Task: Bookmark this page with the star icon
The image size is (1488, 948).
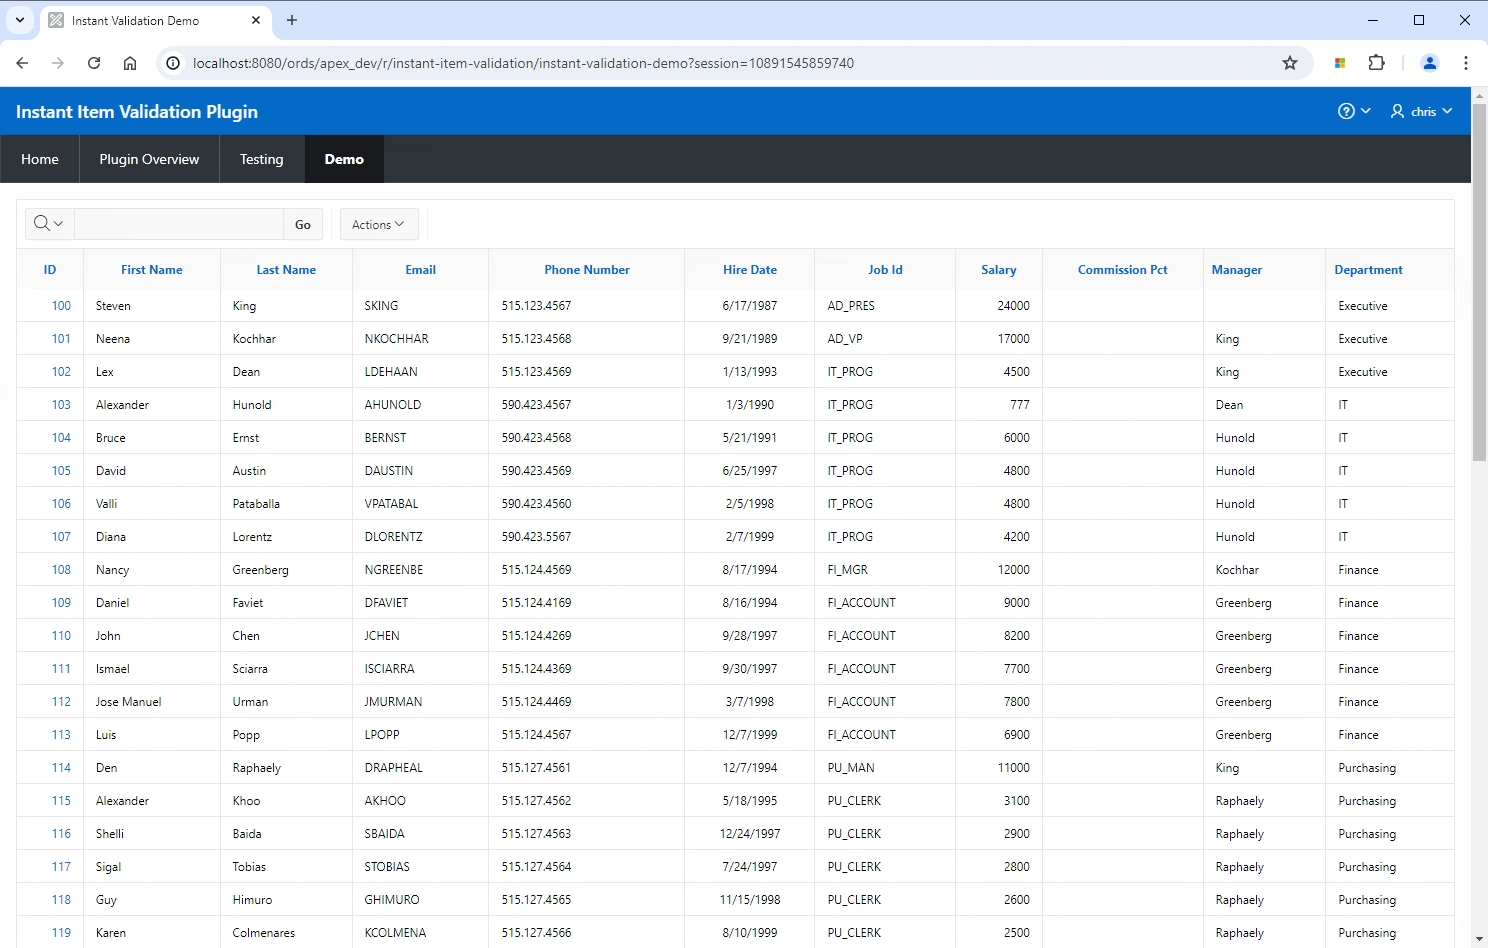Action: coord(1290,63)
